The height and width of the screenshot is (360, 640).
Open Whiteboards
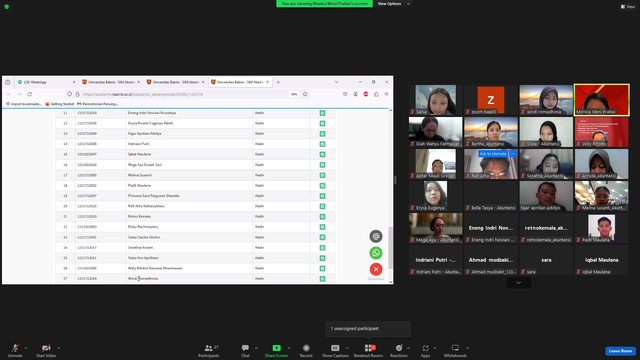pyautogui.click(x=455, y=350)
